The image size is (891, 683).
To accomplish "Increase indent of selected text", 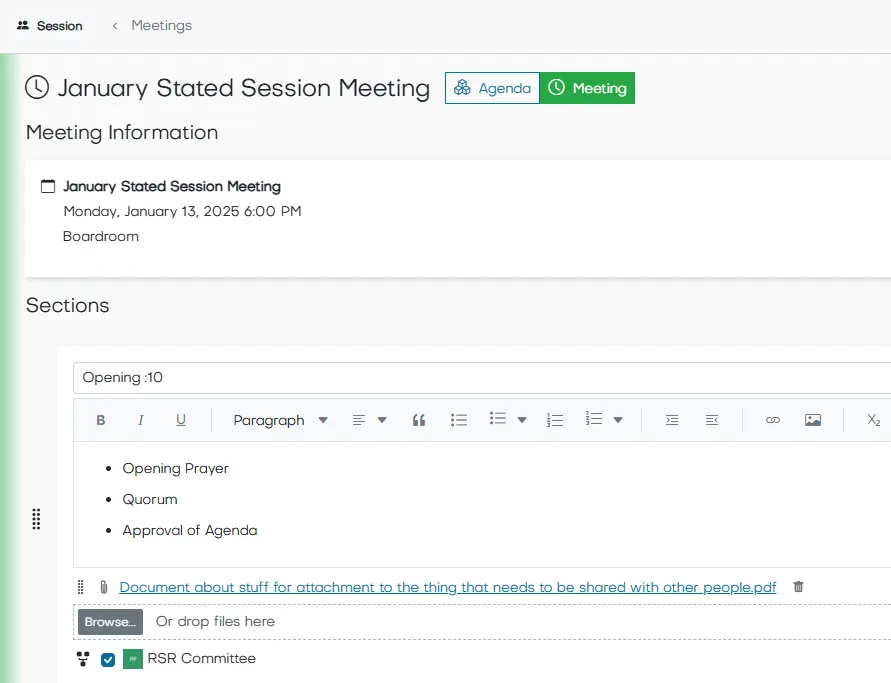I will (672, 420).
